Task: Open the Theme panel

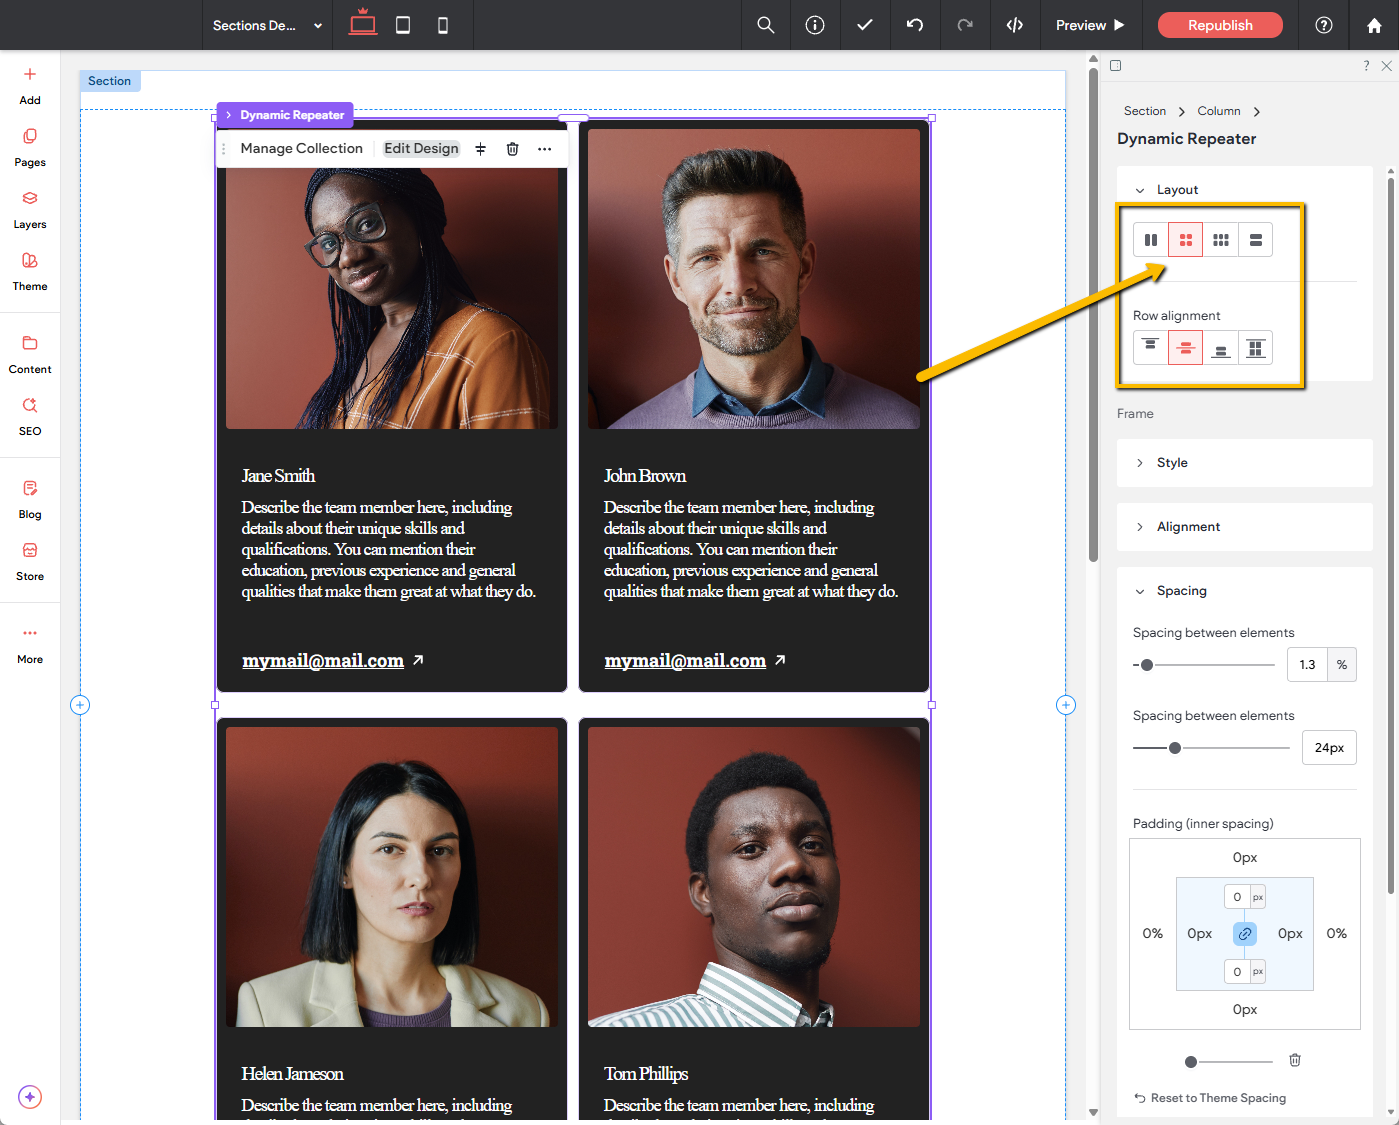Action: 30,272
